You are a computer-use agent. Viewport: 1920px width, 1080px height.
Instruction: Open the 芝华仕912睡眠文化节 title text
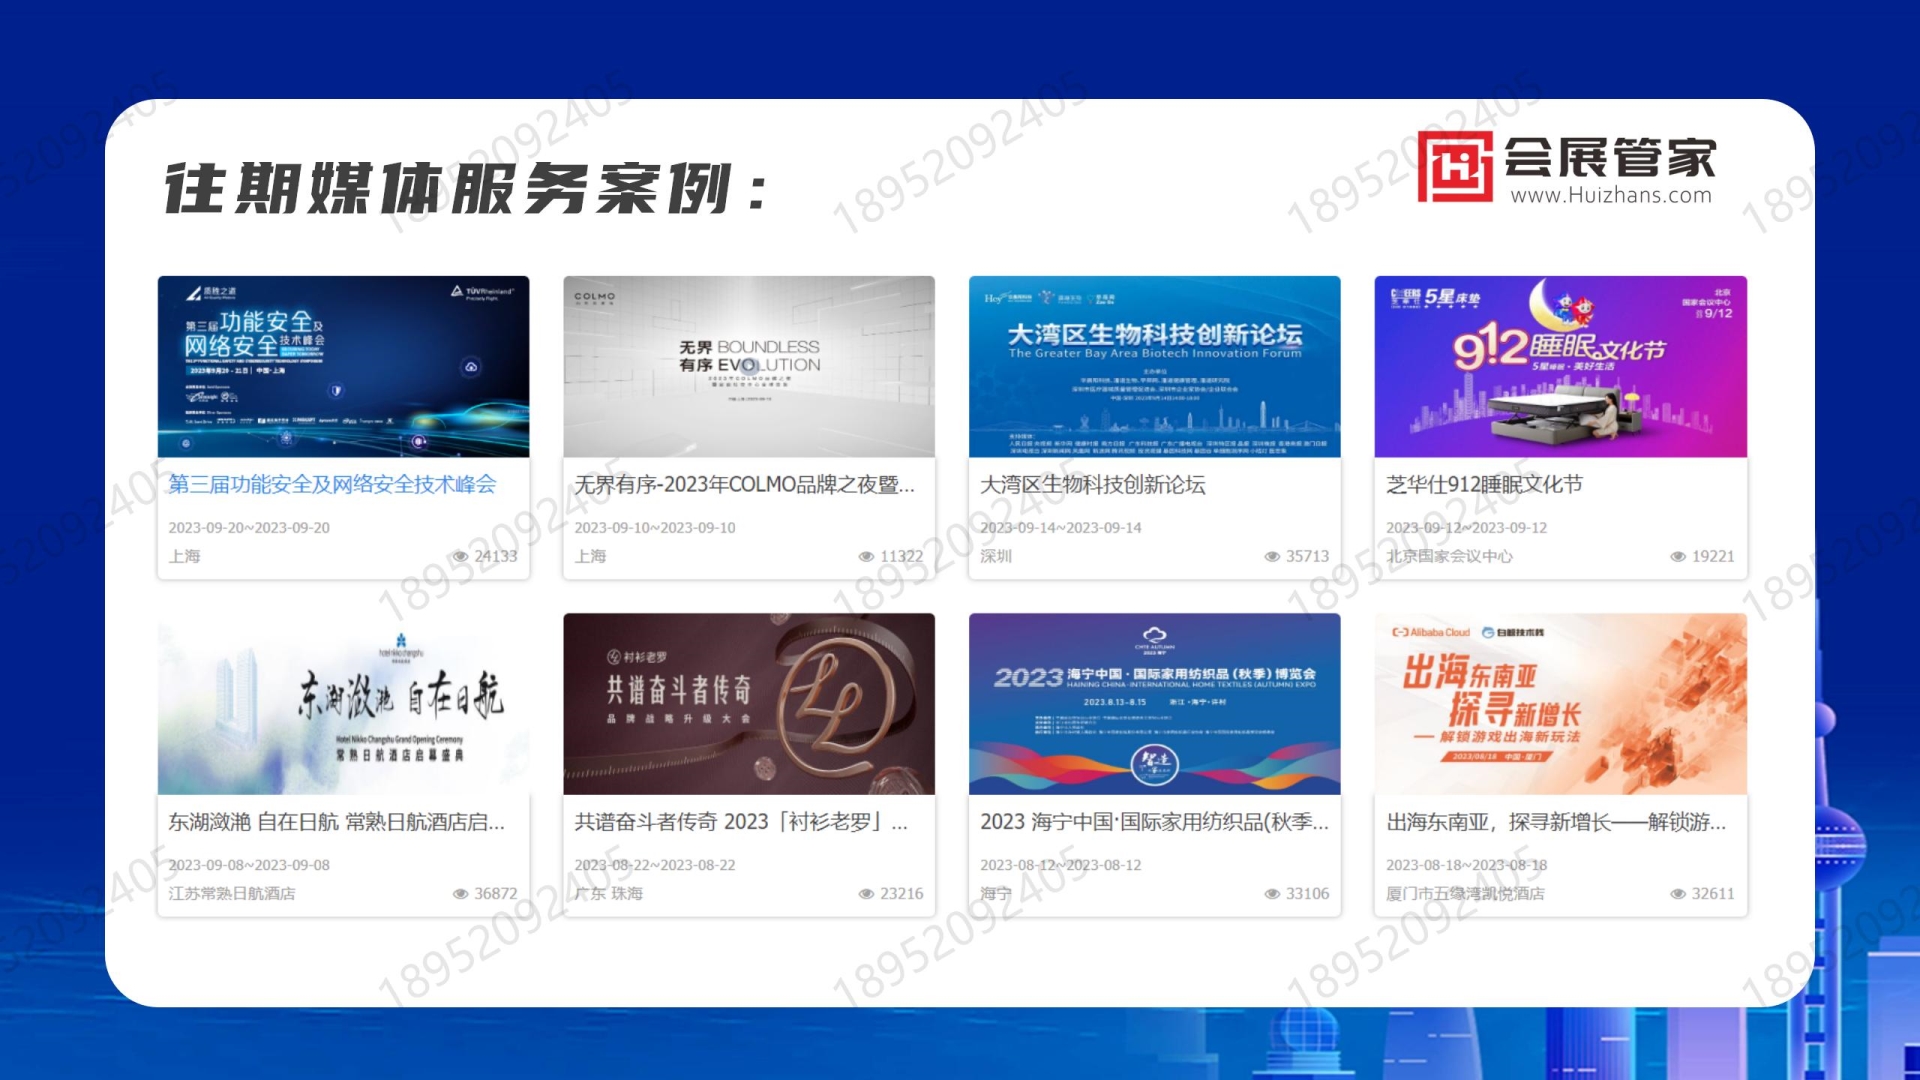(x=1484, y=485)
